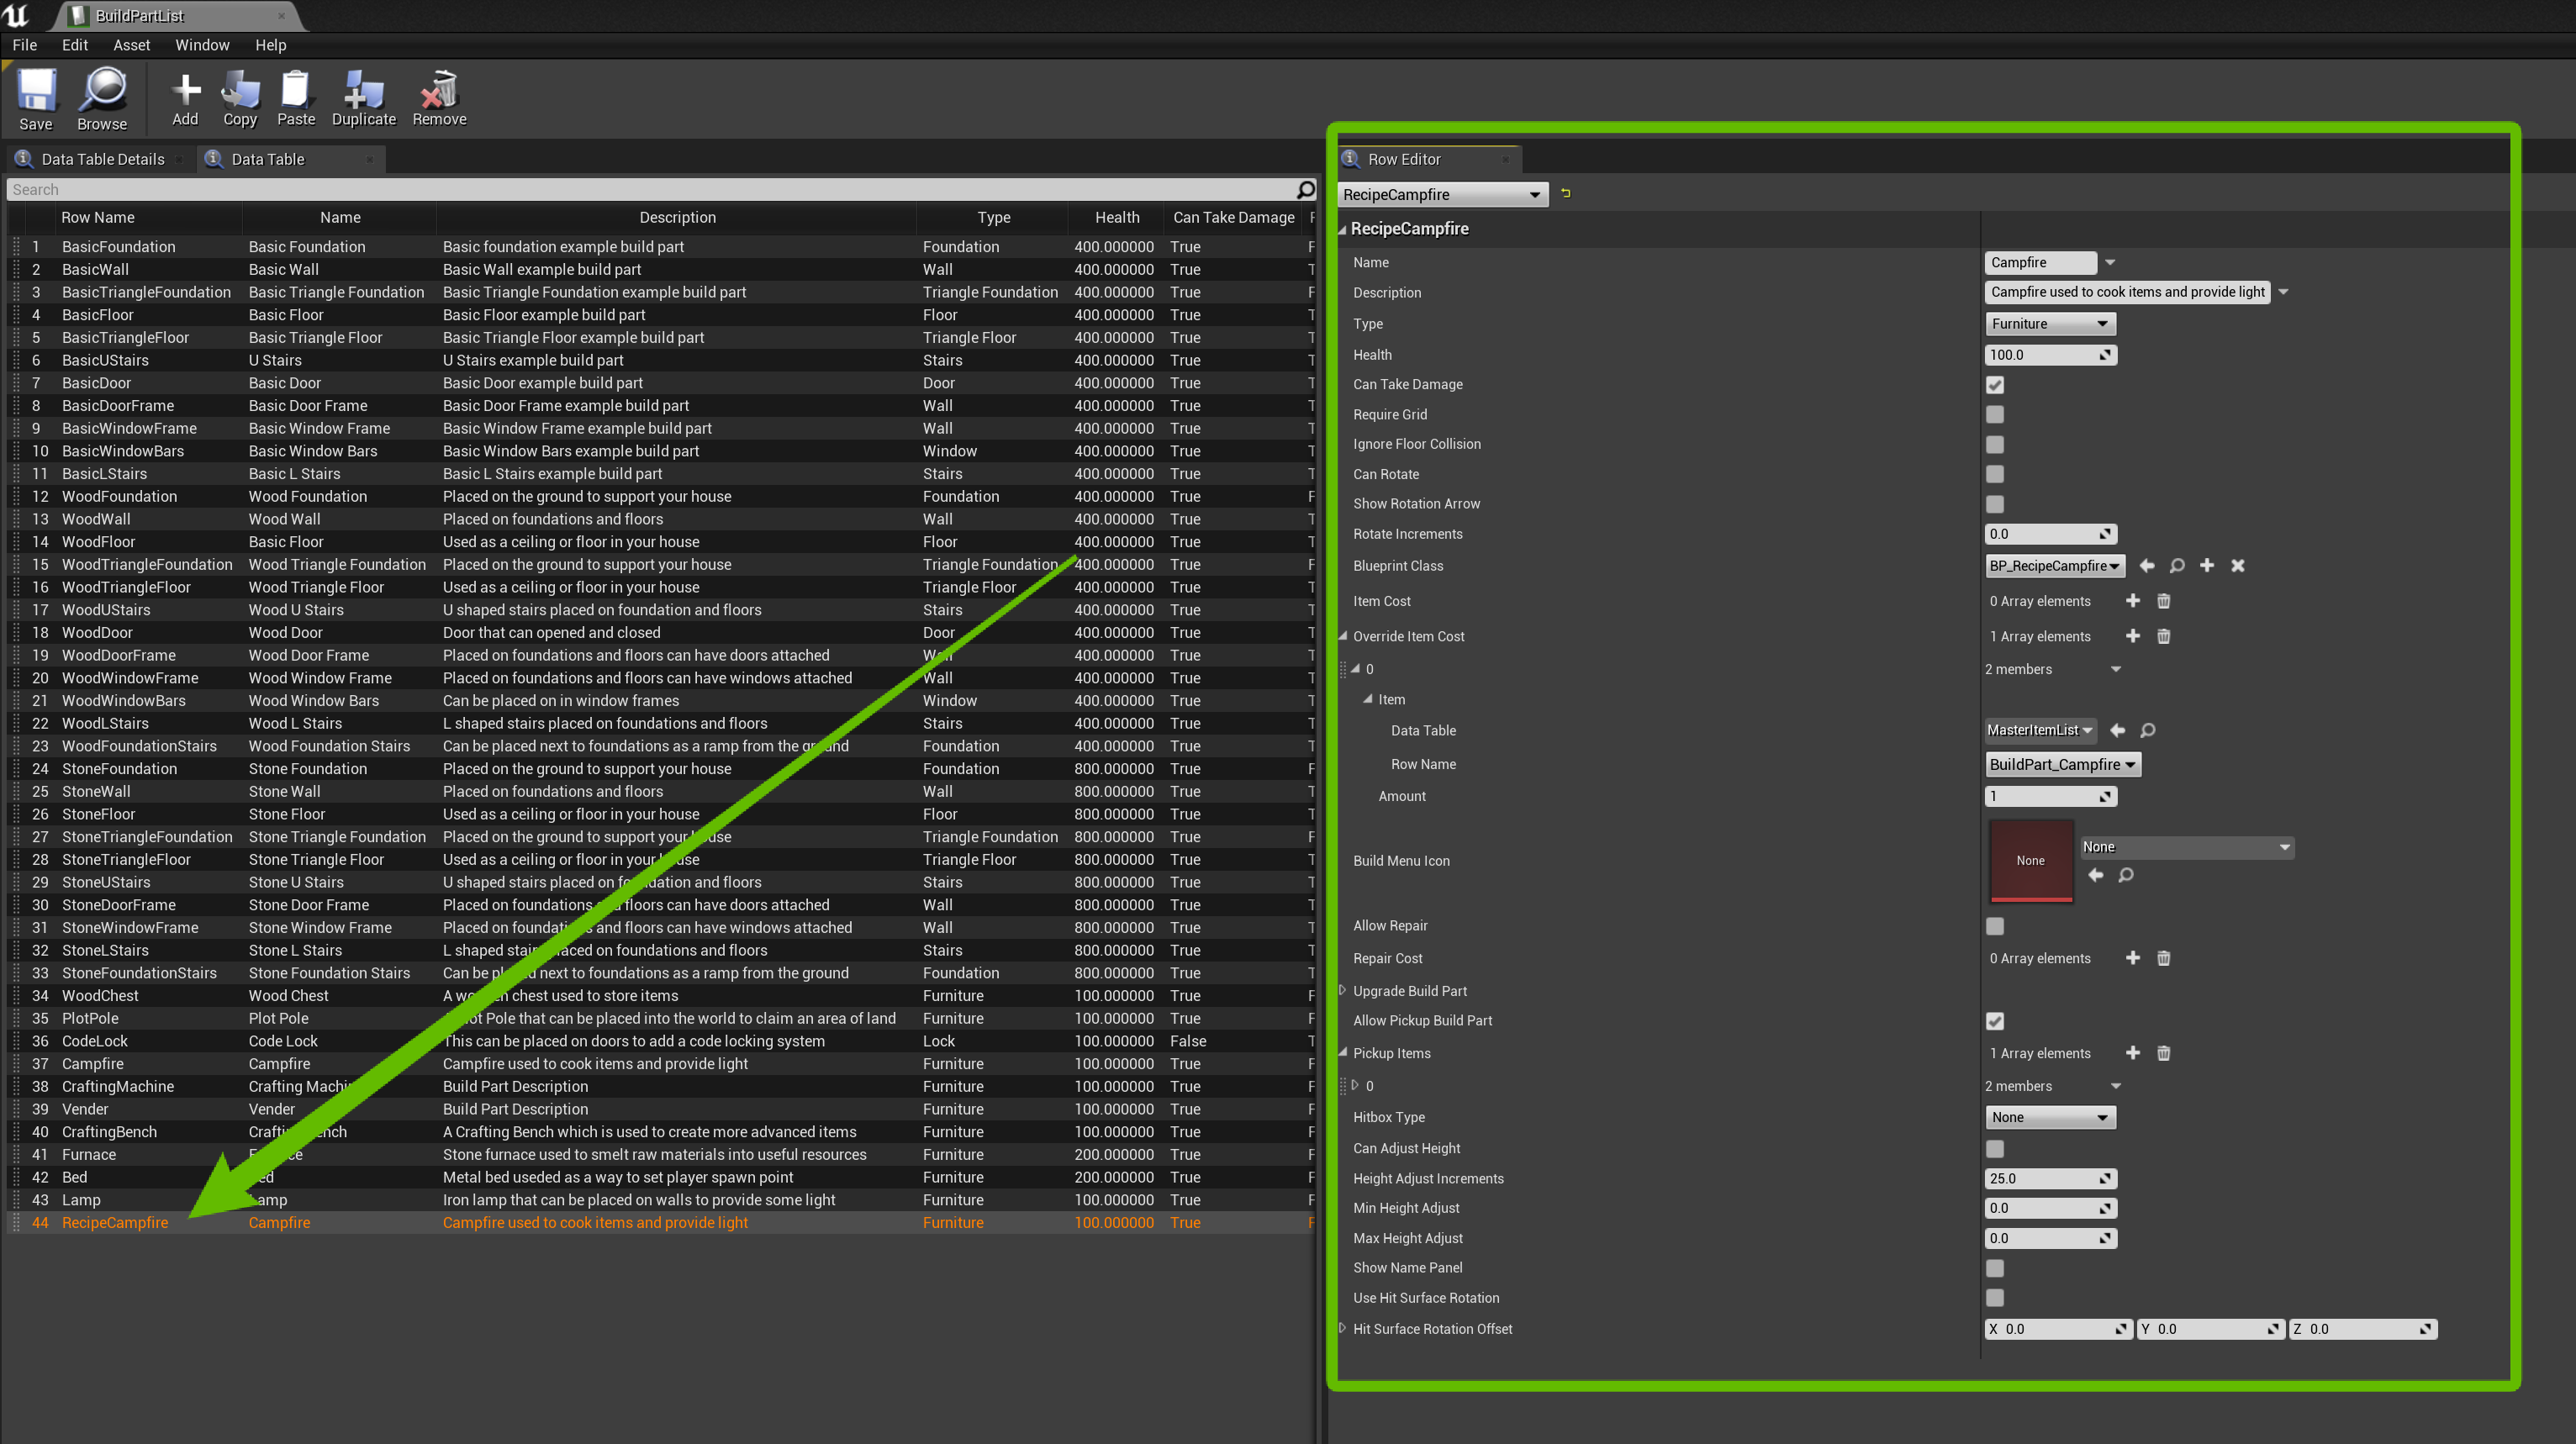Open the Asset menu
This screenshot has height=1444, width=2576.
(x=131, y=45)
